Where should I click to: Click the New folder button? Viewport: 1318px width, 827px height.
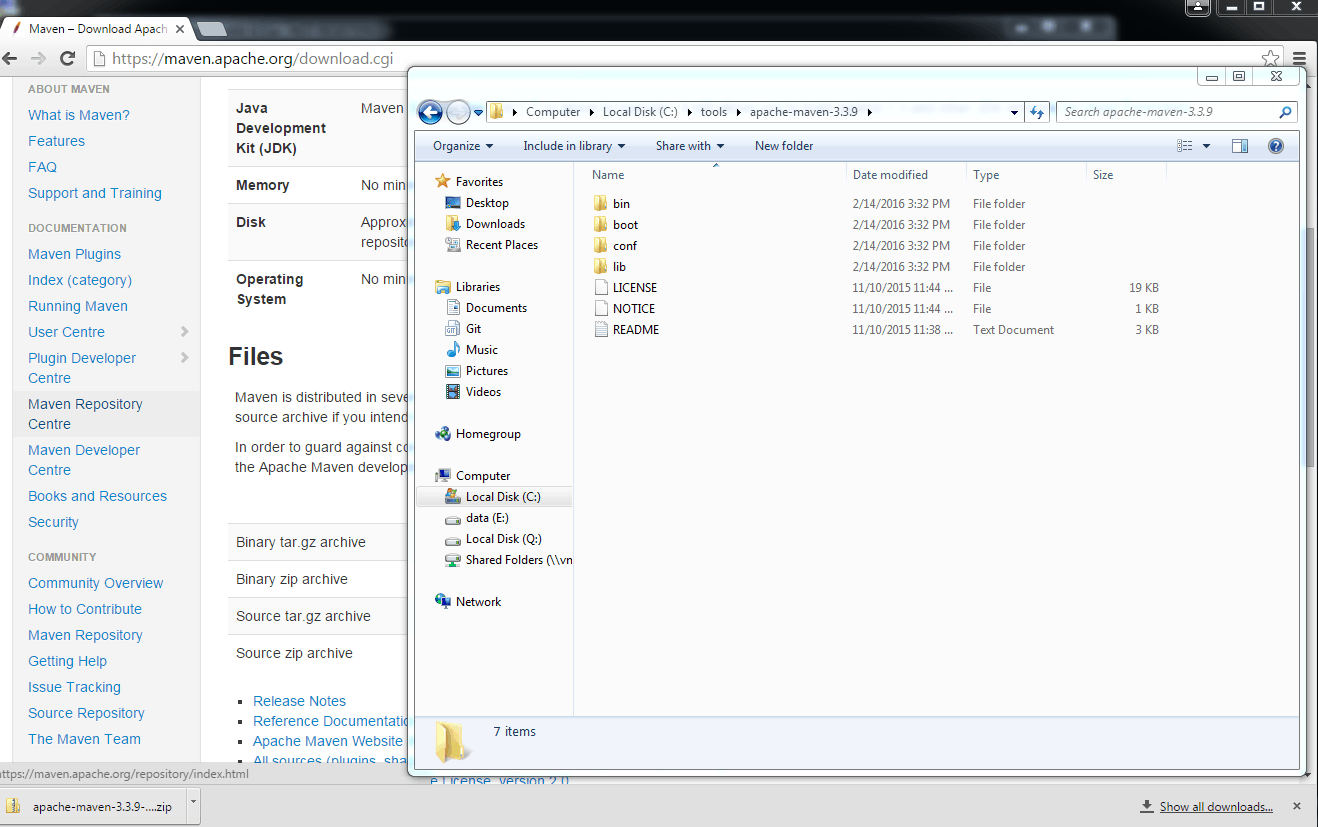click(784, 146)
